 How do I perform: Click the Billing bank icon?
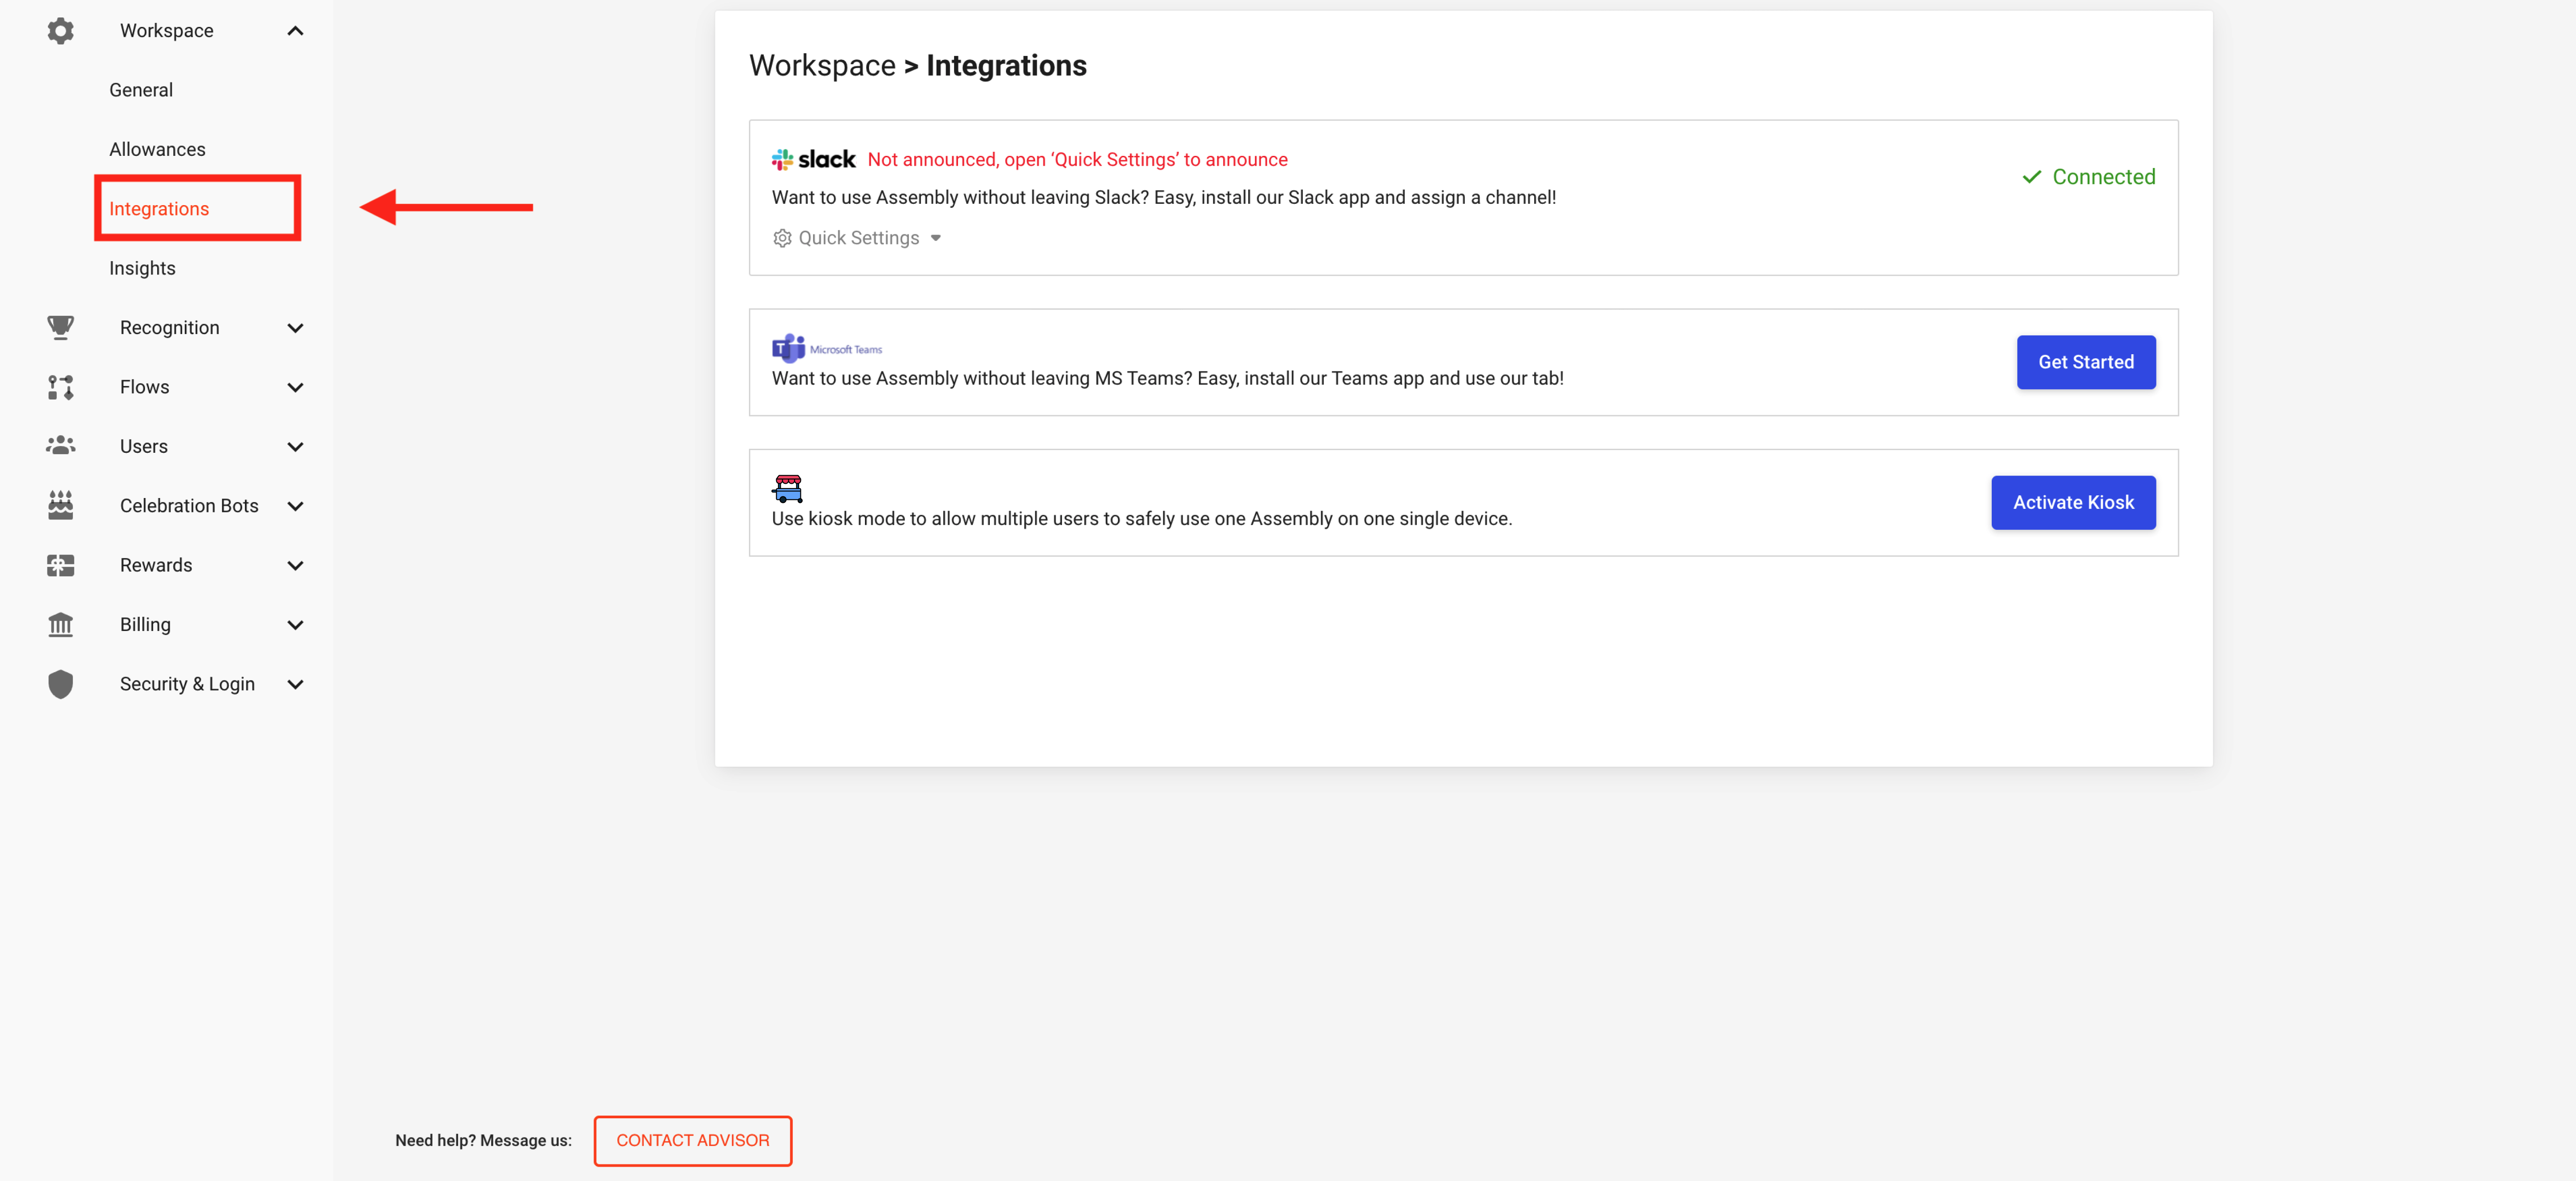pos(60,625)
